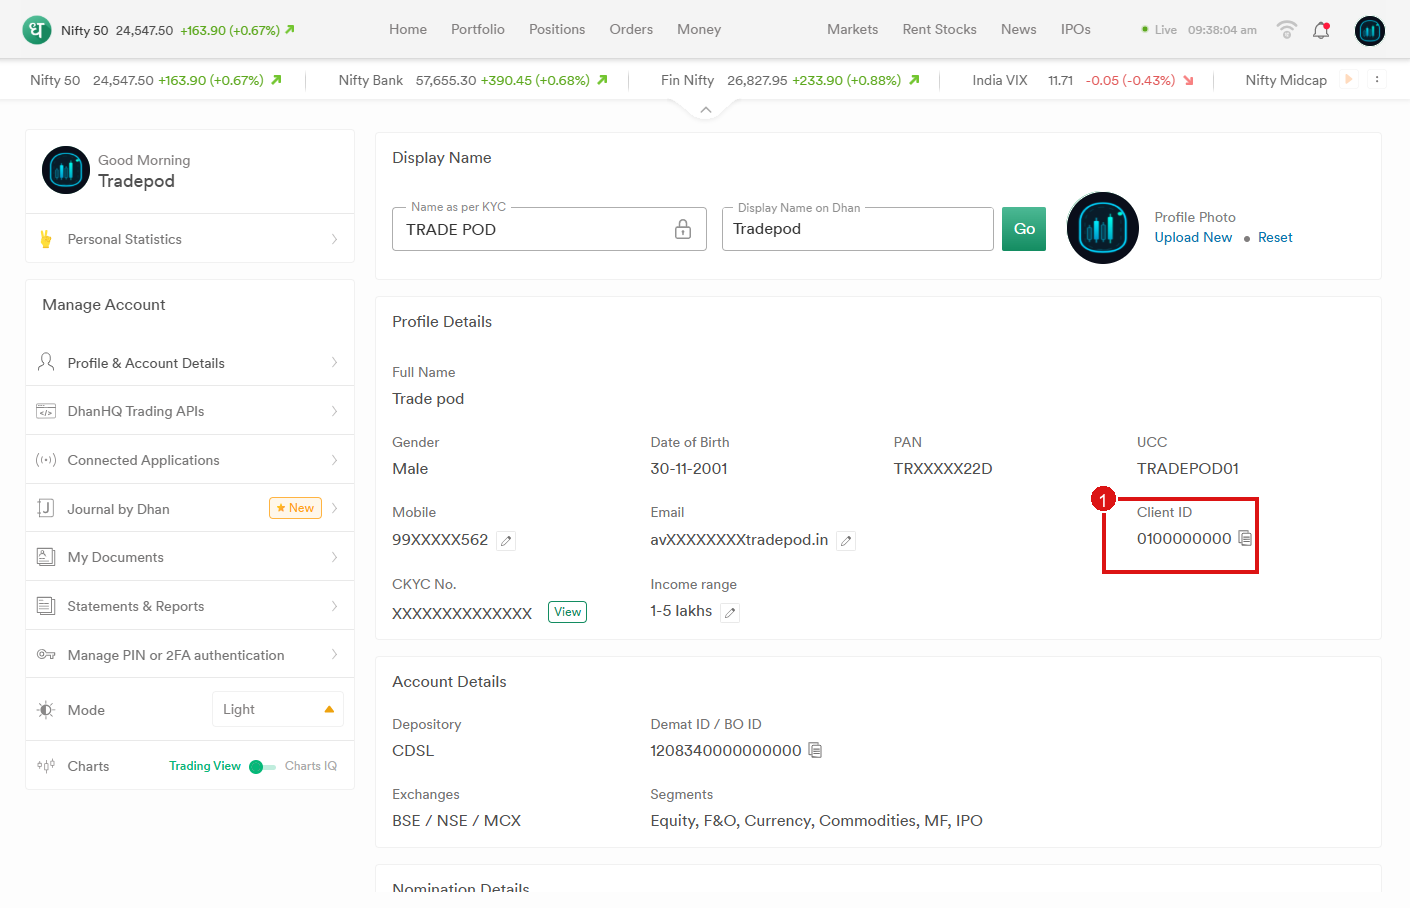Click My Documents file icon

[46, 557]
